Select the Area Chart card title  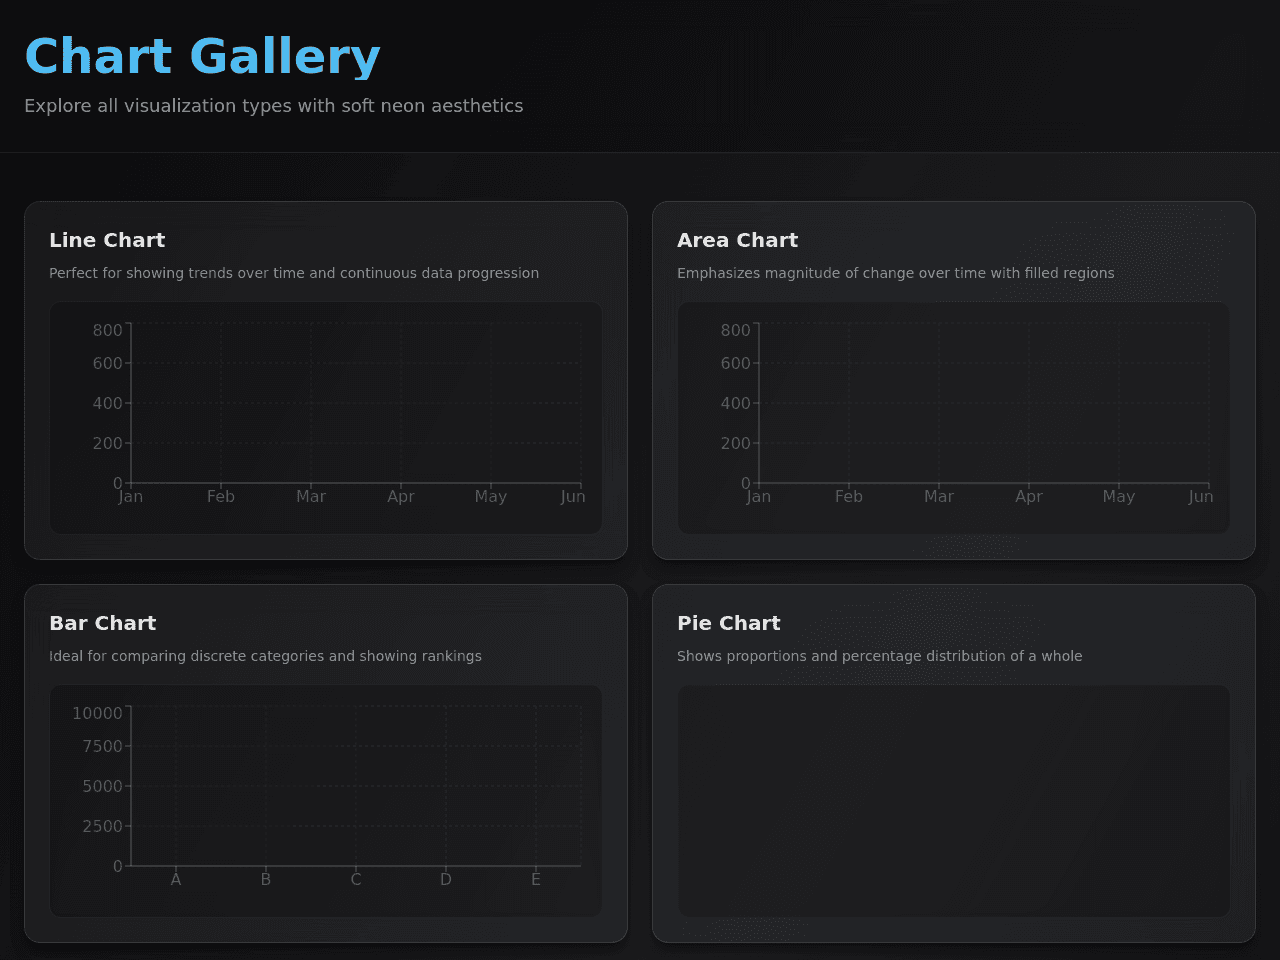[737, 240]
